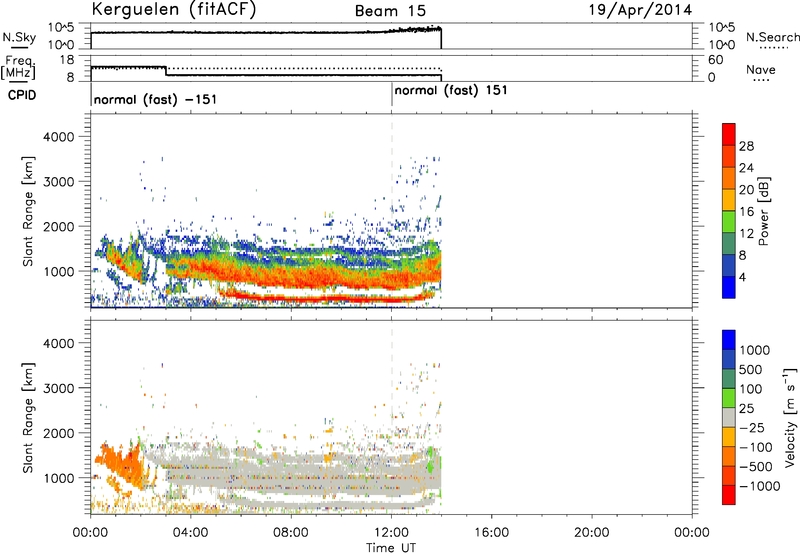The image size is (800, 554).
Task: Click the '4000' tick of the power panel
Action: point(59,137)
